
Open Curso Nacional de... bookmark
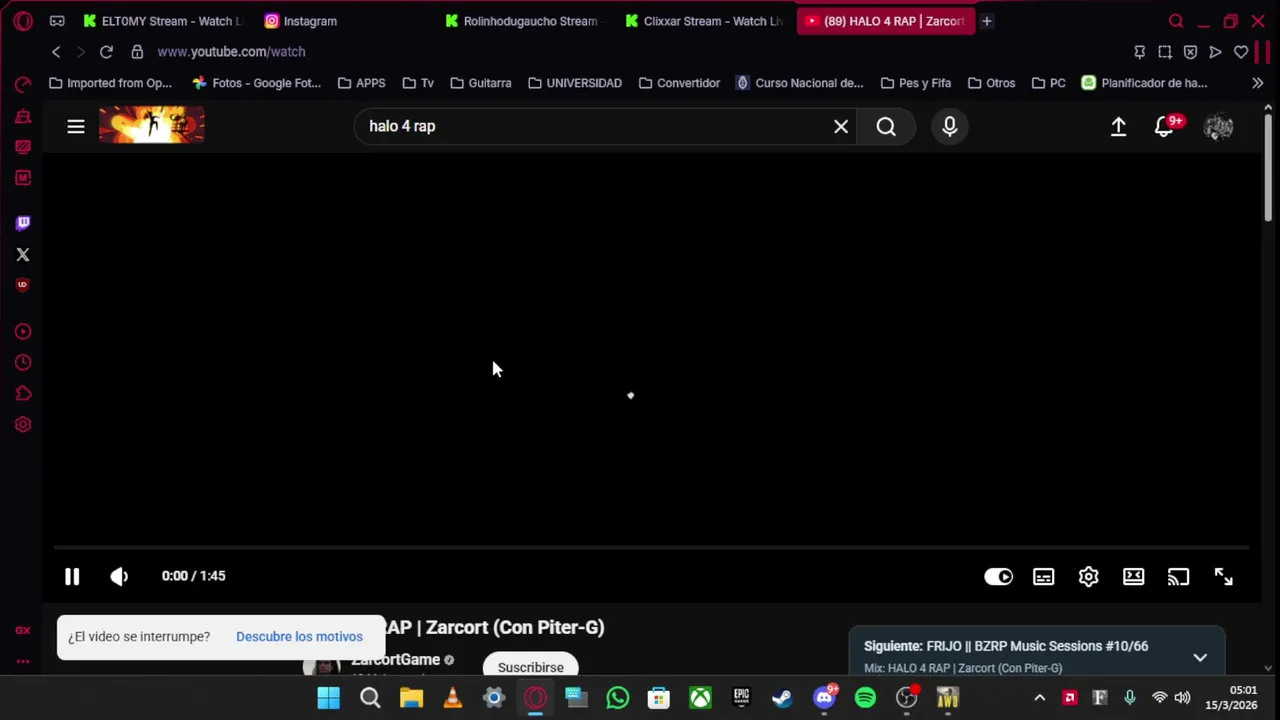click(799, 83)
